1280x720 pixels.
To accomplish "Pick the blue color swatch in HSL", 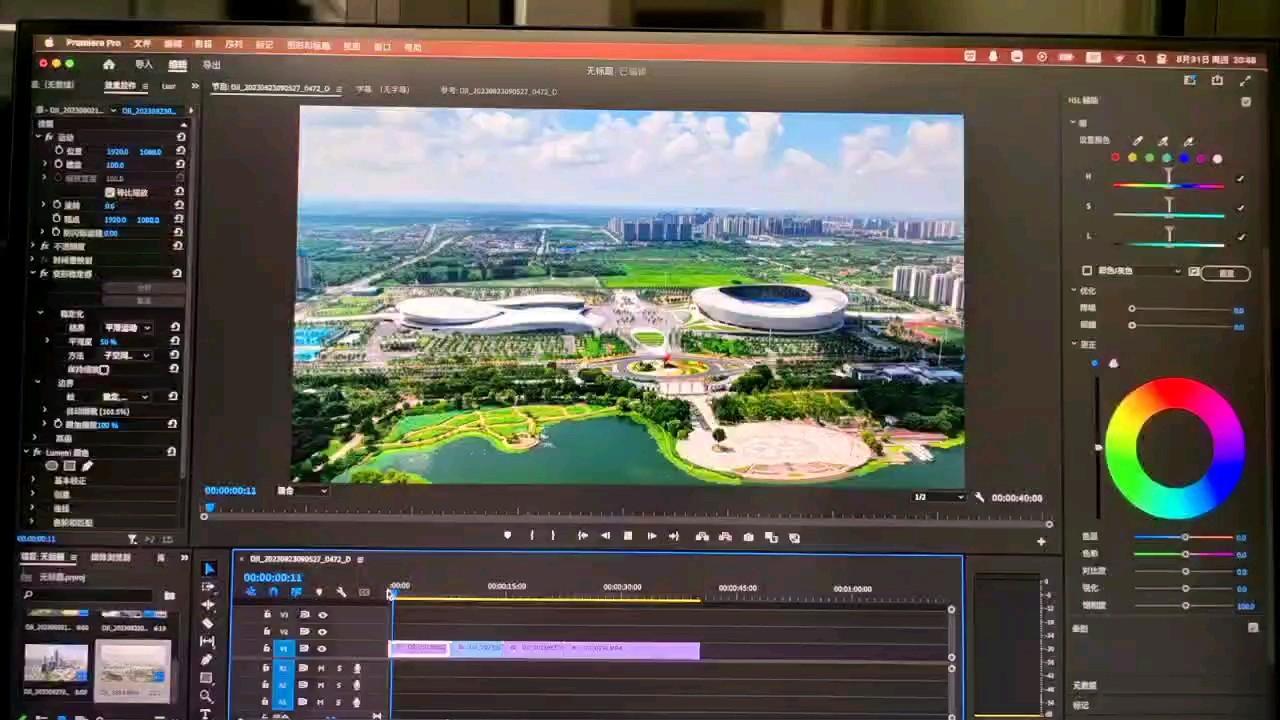I will click(x=1184, y=158).
